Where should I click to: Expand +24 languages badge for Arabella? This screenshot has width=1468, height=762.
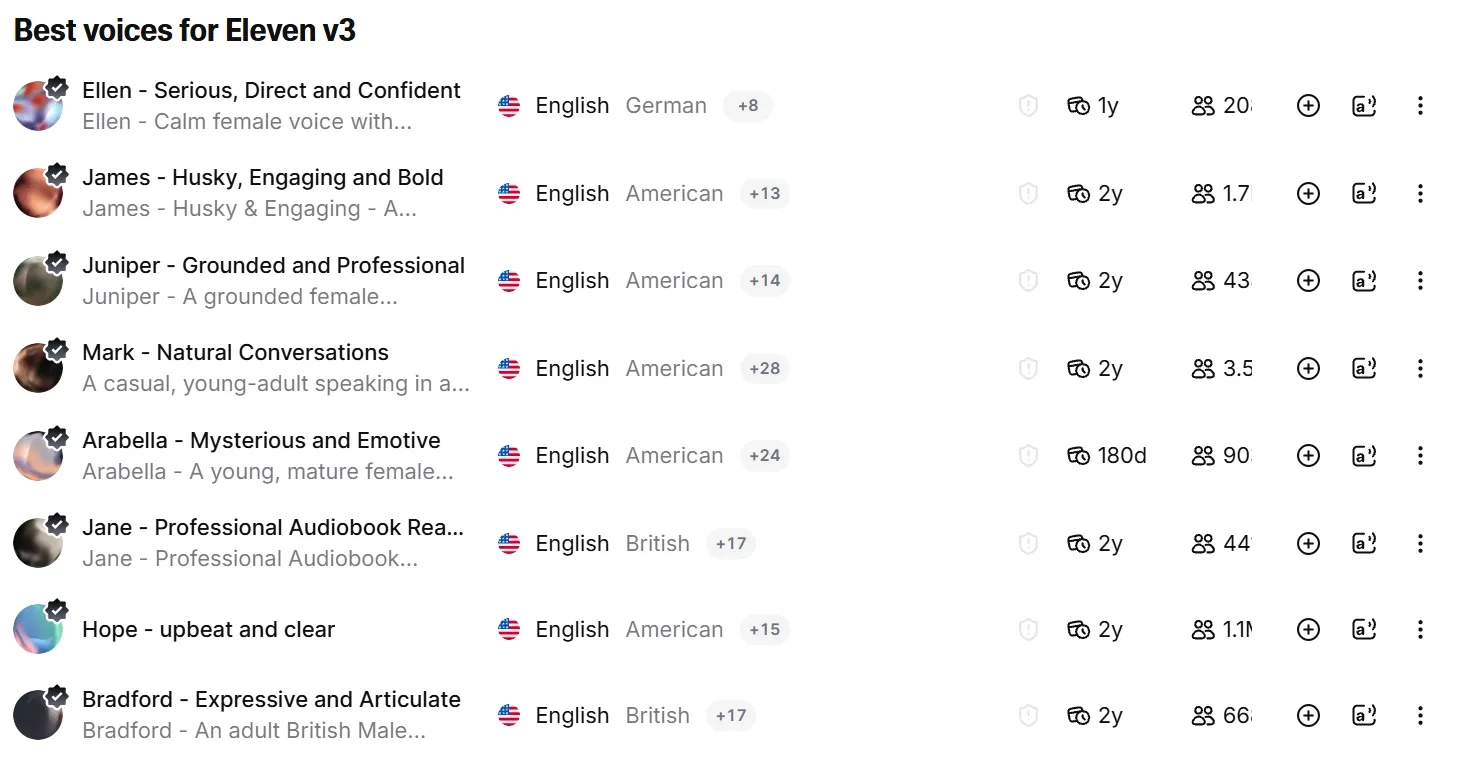(x=765, y=456)
